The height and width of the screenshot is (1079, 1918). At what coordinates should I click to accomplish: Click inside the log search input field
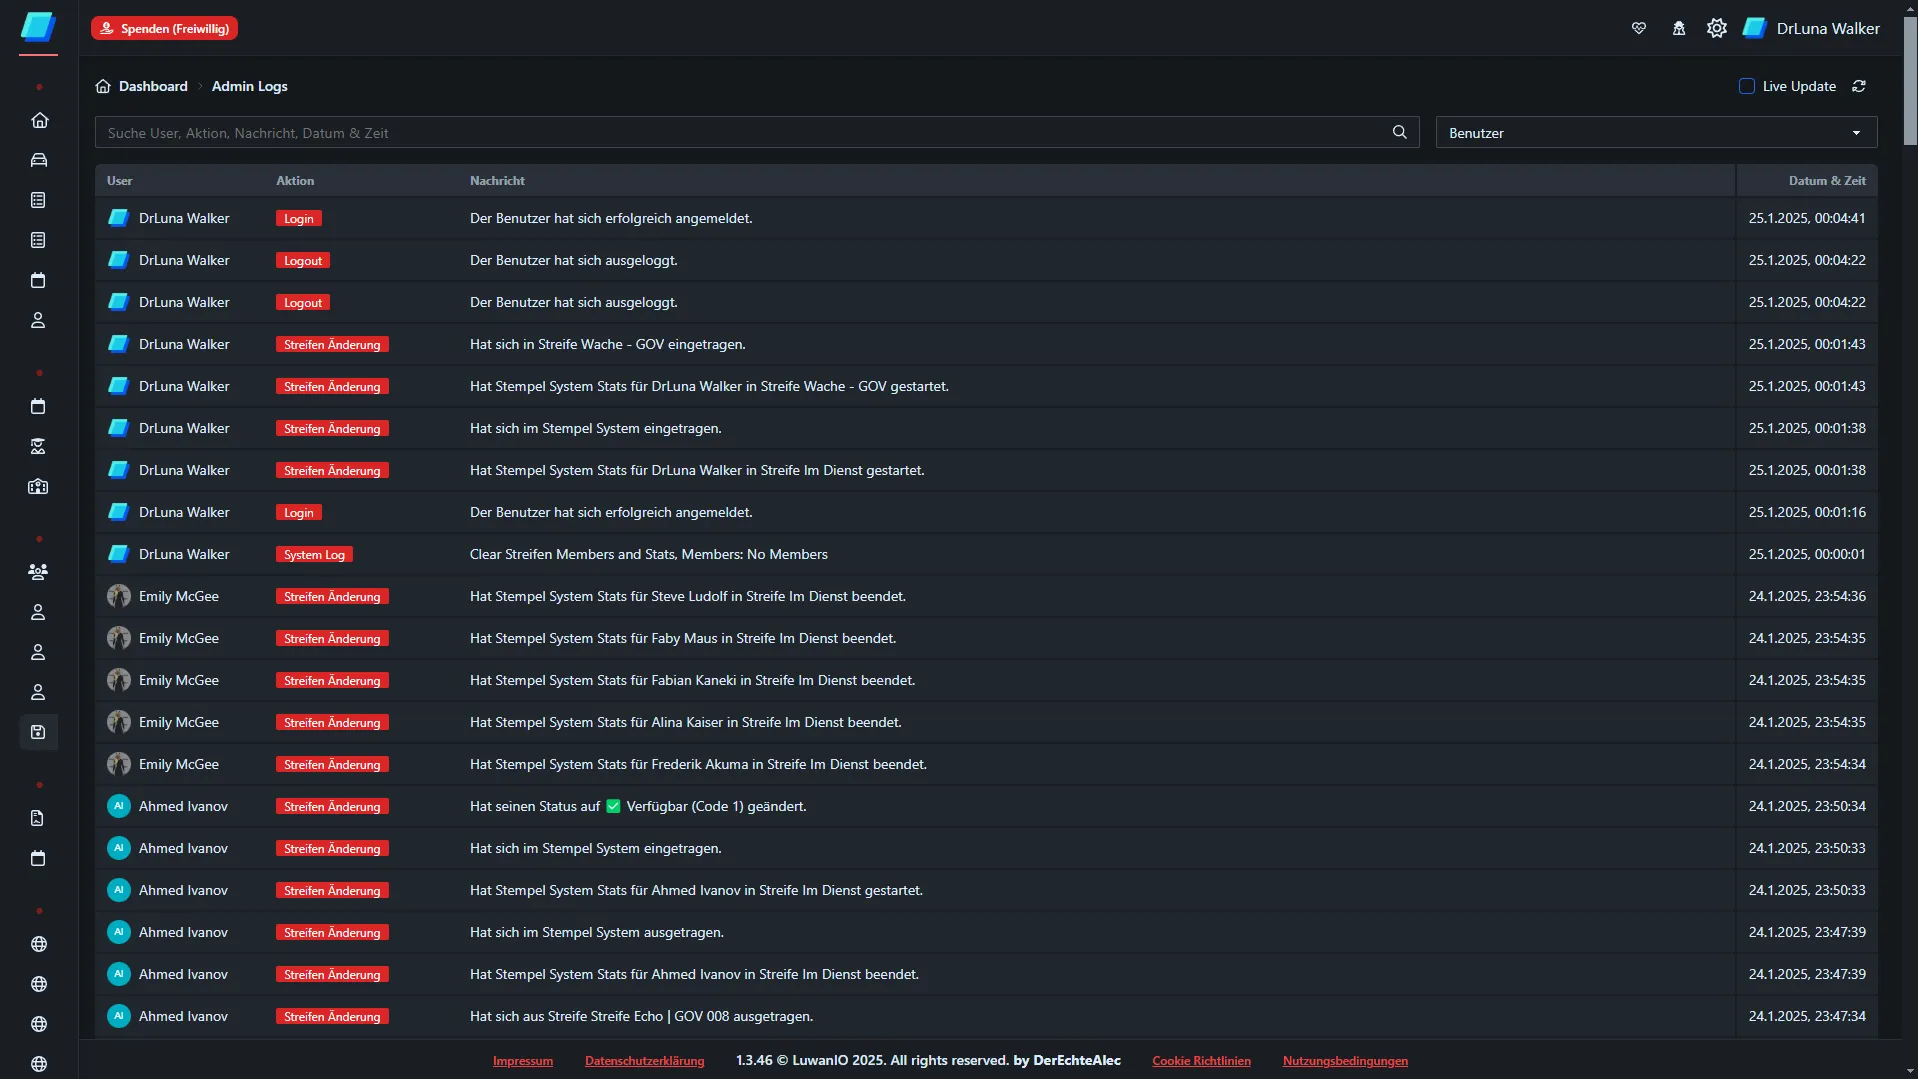coord(700,131)
